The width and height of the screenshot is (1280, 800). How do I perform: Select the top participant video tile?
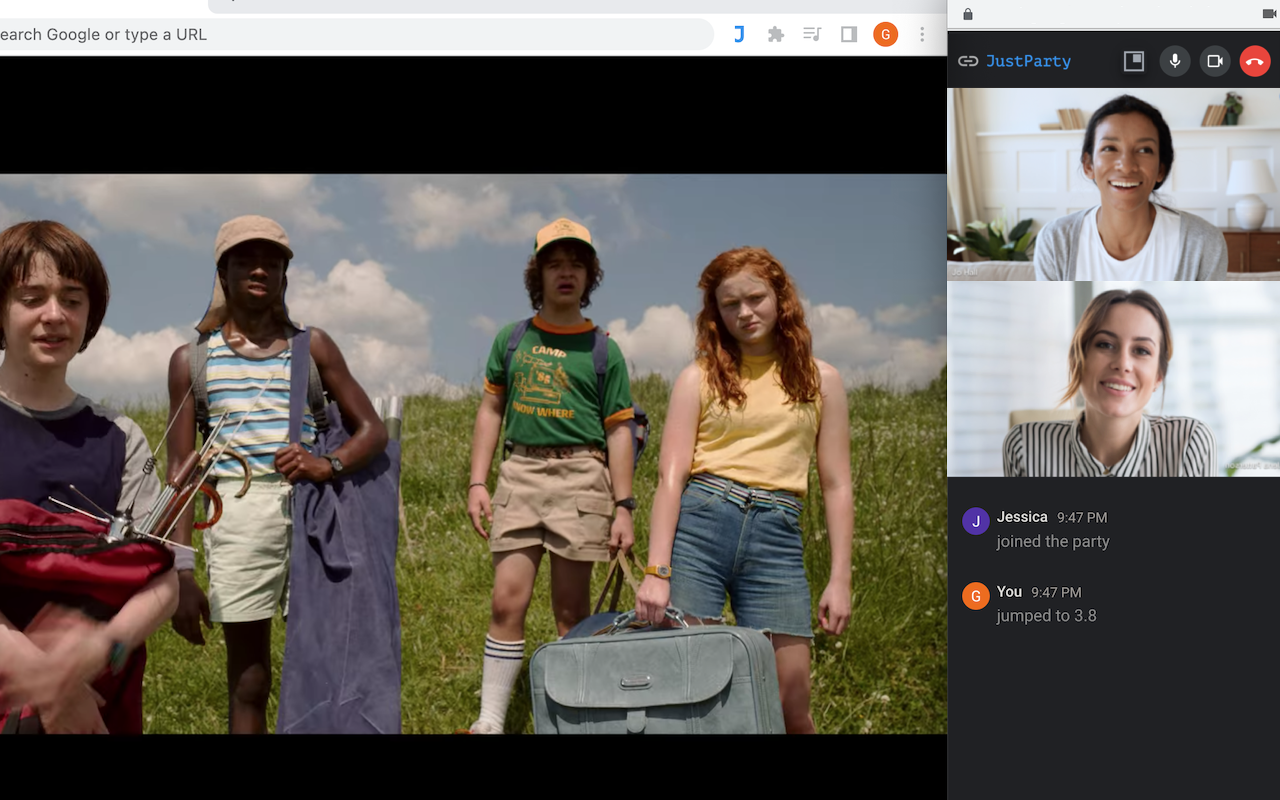(1113, 184)
